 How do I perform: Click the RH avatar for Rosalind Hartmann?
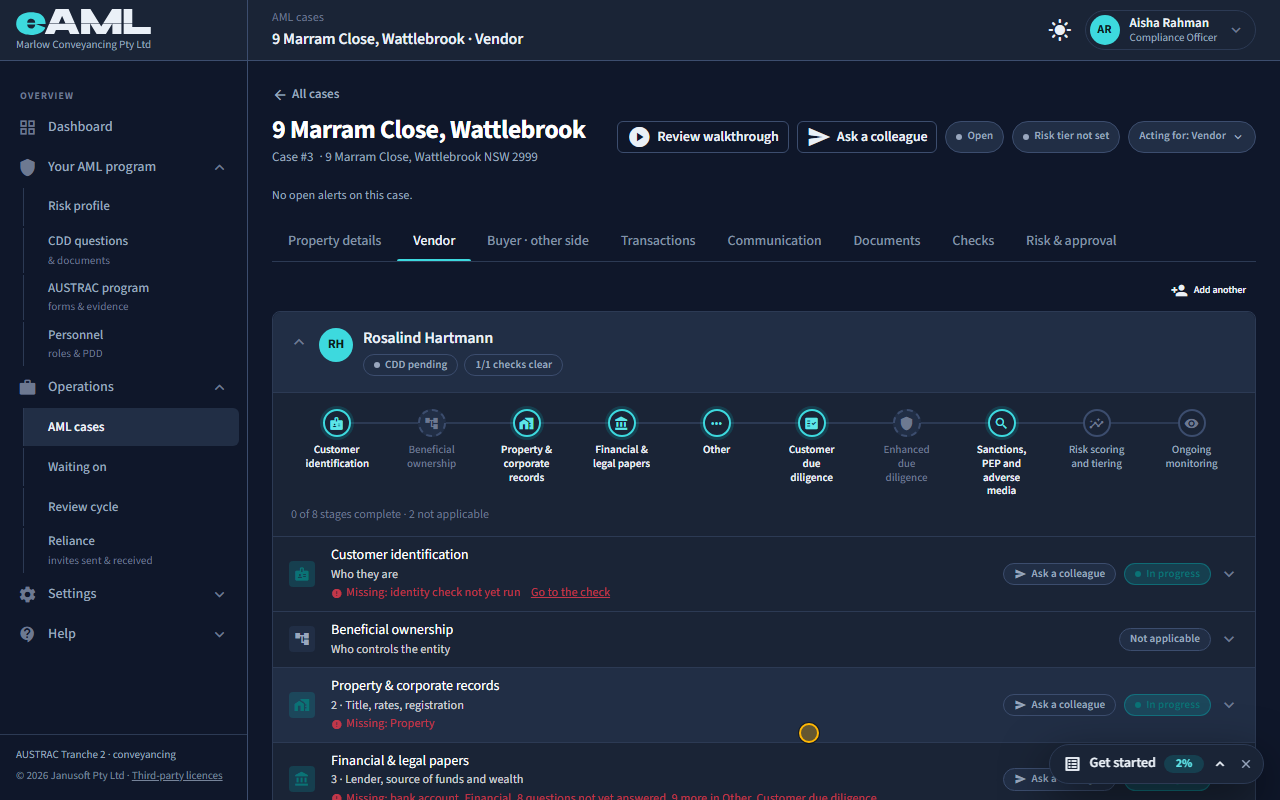click(x=336, y=344)
